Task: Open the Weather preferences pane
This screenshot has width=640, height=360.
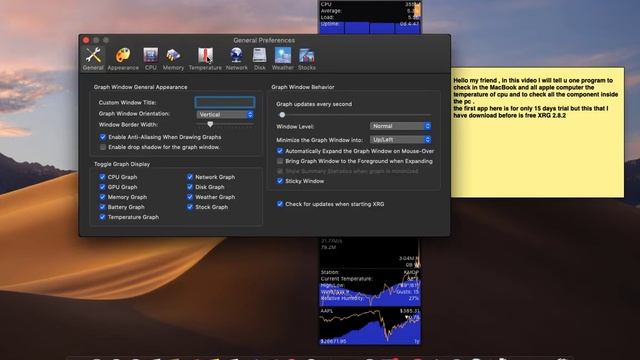Action: [x=282, y=58]
